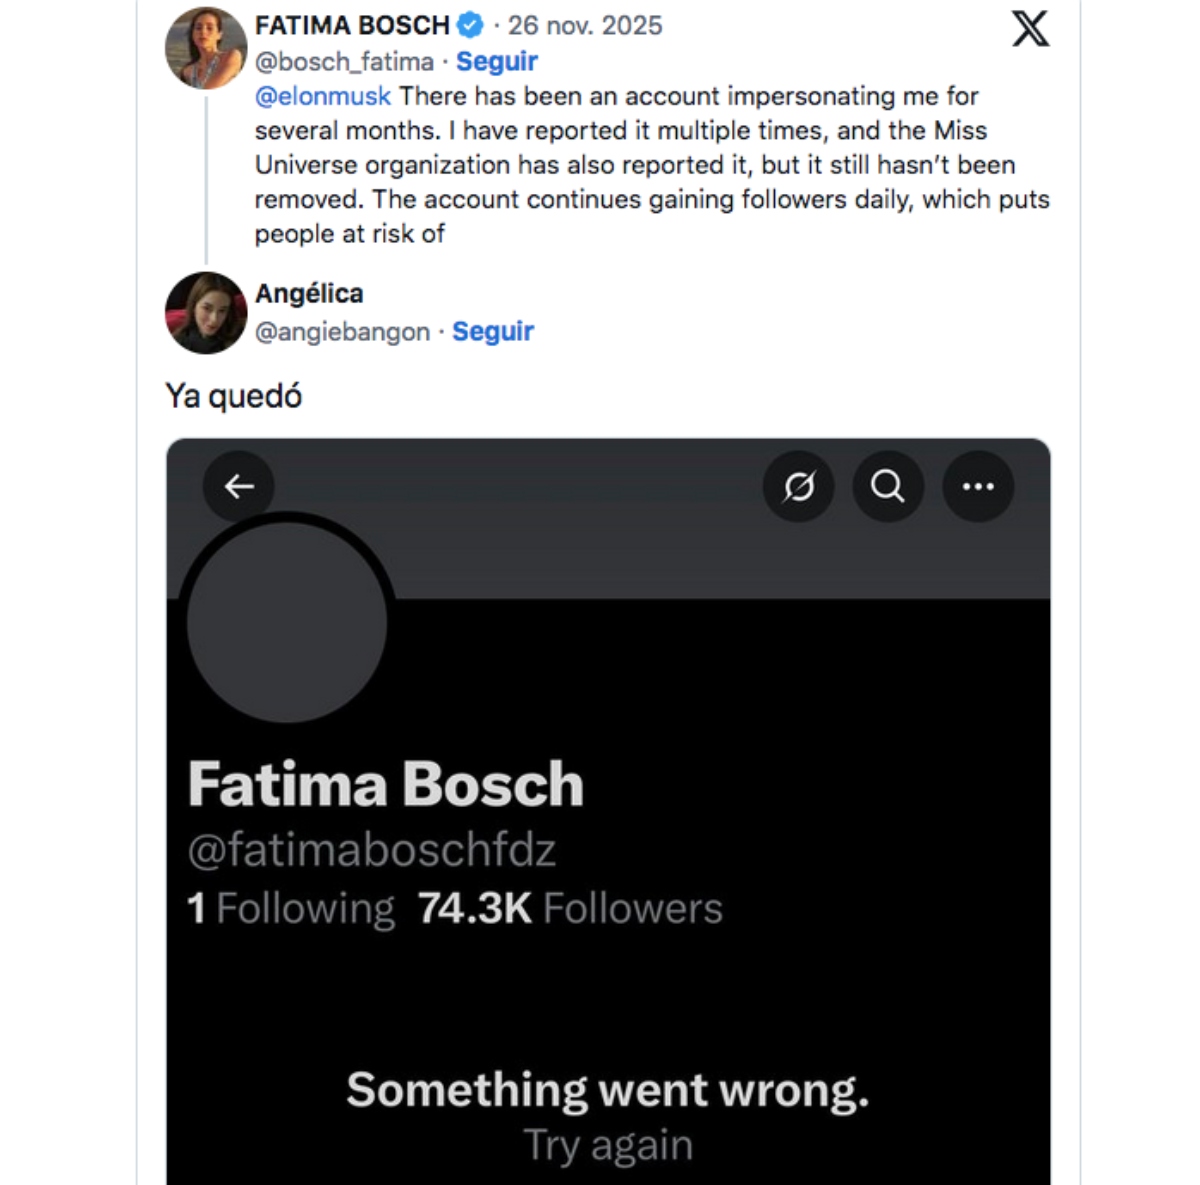Select the 74.3K Followers count
The width and height of the screenshot is (1200, 1185).
tap(571, 908)
